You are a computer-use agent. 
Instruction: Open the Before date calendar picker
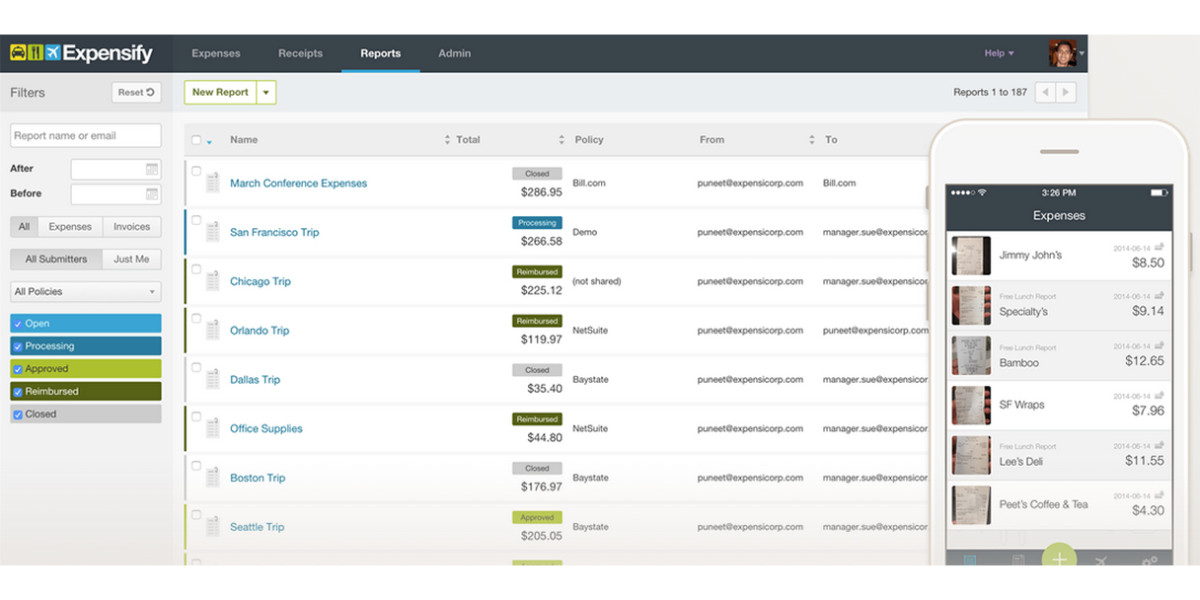coord(152,194)
